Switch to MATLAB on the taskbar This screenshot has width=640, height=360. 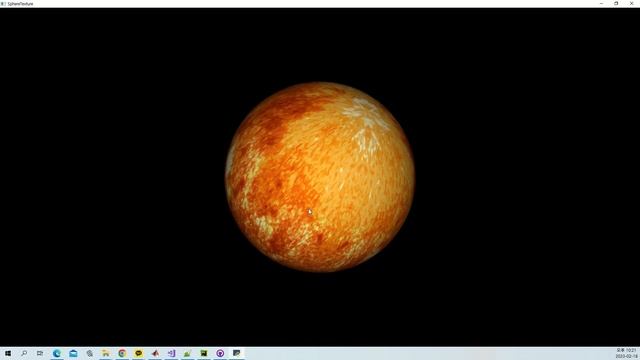[155, 353]
